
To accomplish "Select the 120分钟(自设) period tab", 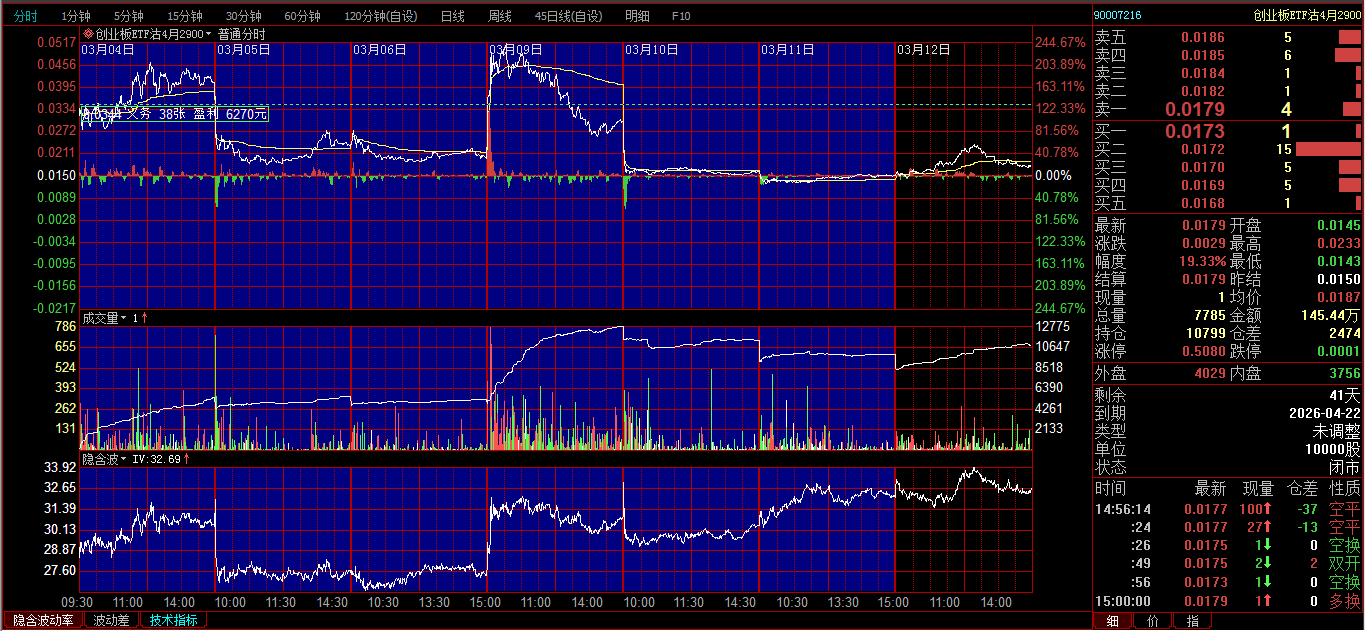I will (381, 17).
